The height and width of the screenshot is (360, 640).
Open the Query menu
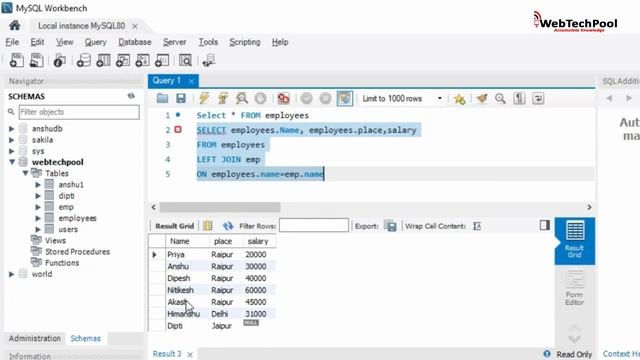click(x=96, y=42)
